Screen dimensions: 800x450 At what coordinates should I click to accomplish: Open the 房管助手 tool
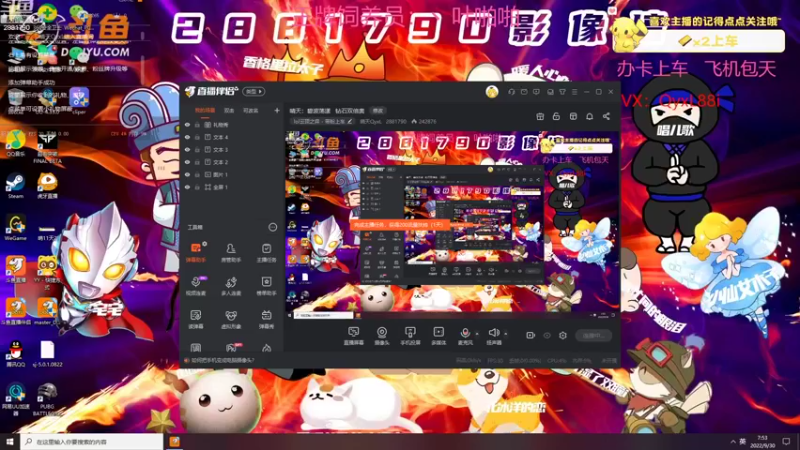coord(231,252)
